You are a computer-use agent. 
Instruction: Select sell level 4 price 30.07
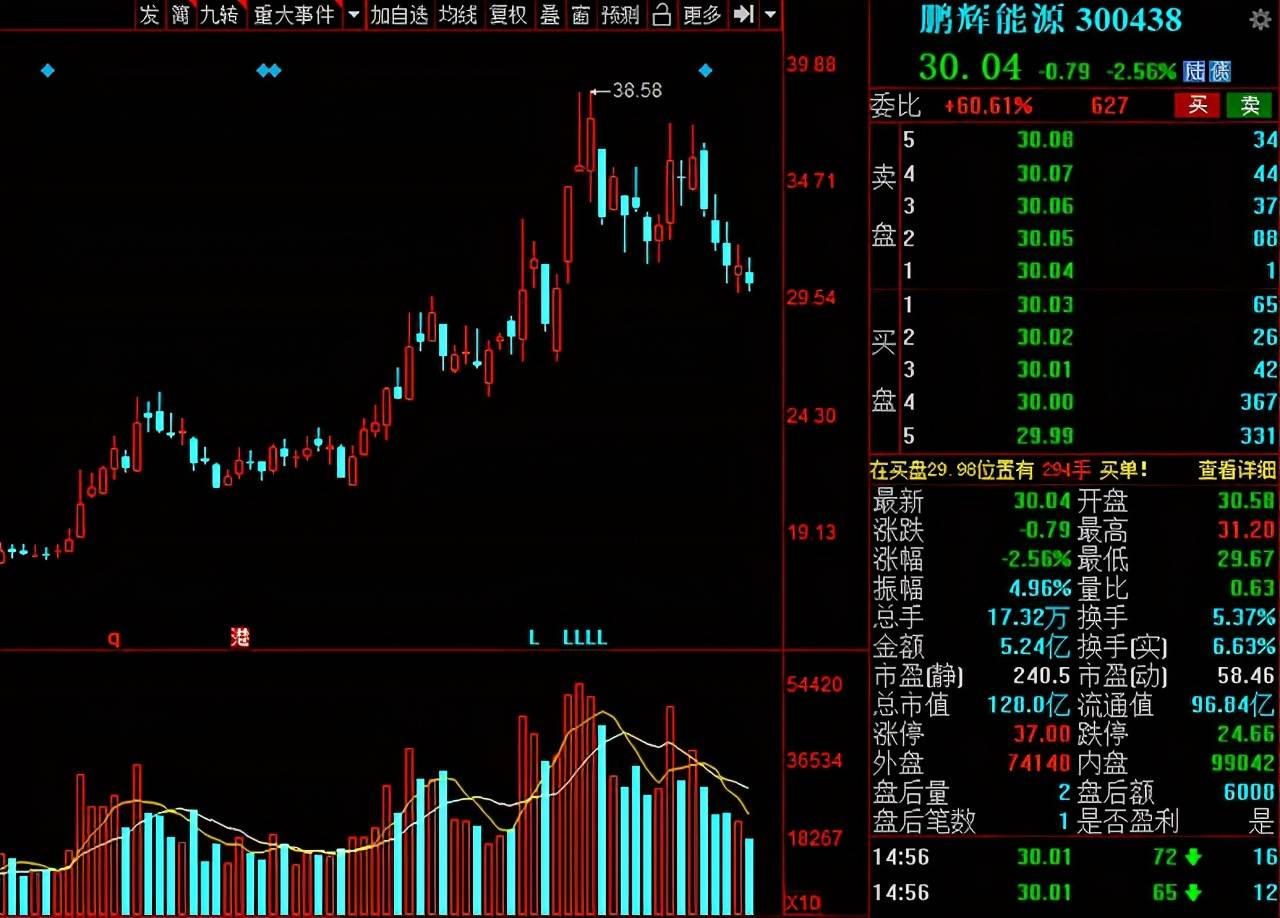point(1045,173)
